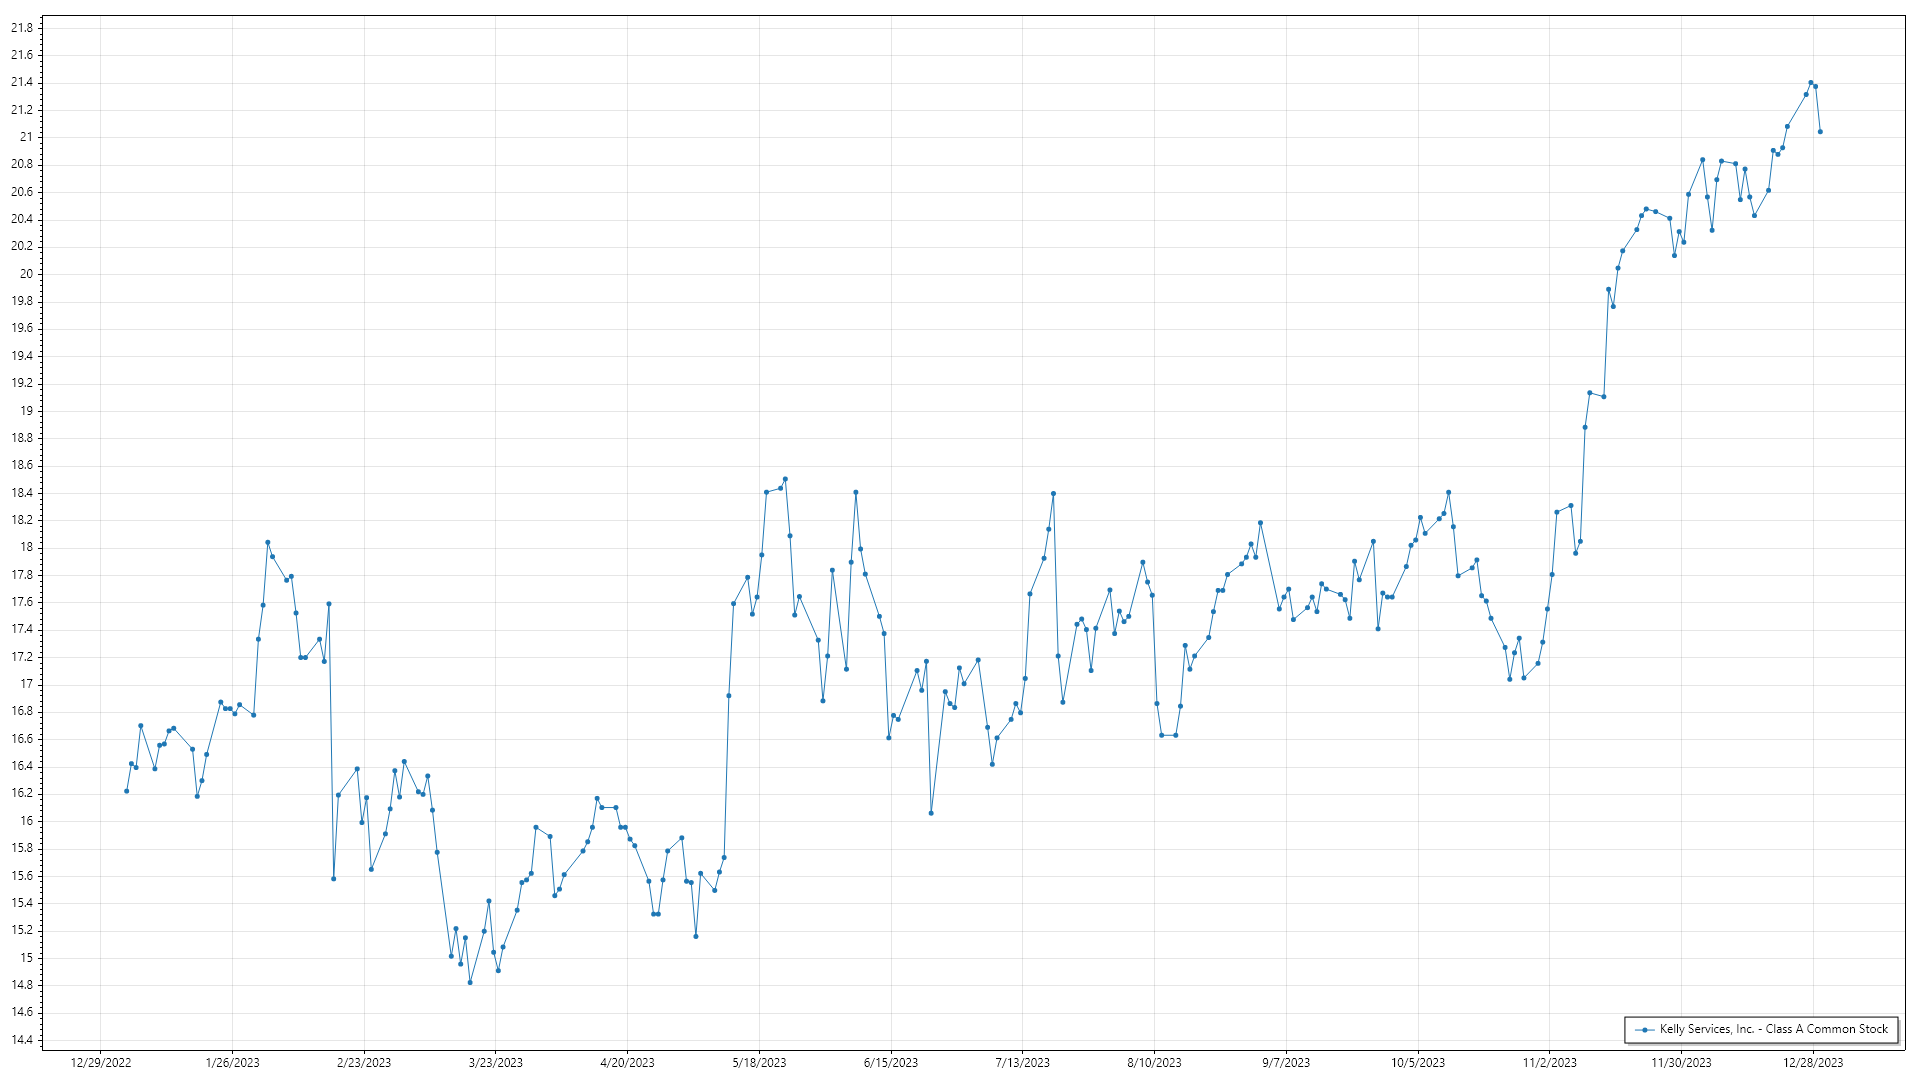The height and width of the screenshot is (1080, 1920).
Task: Select the 11/2/2023 date on the x-axis
Action: (1549, 1063)
